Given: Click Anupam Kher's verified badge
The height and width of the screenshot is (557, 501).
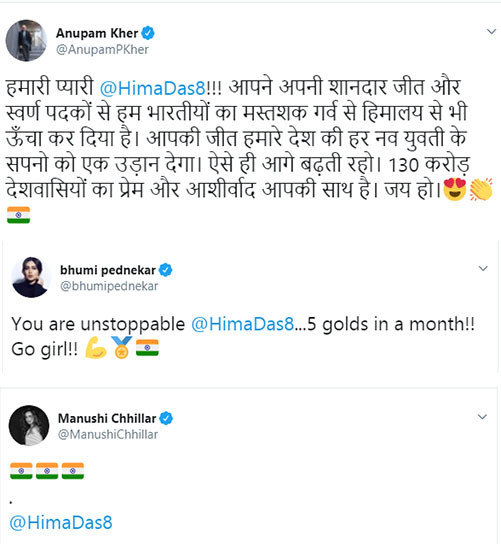Looking at the screenshot, I should (x=148, y=33).
